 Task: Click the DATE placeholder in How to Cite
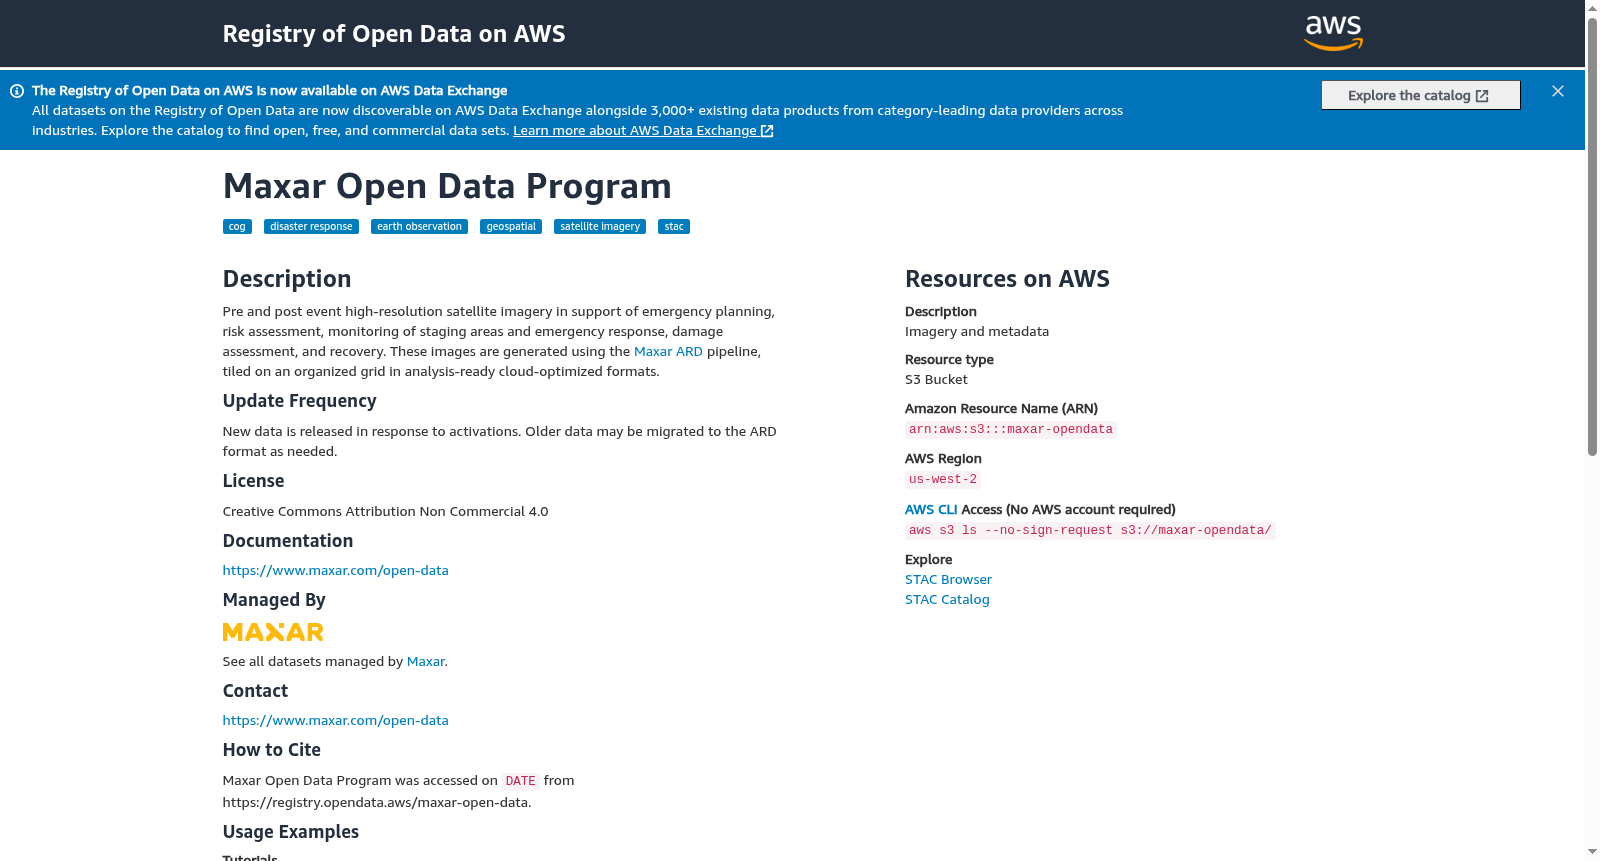[520, 782]
